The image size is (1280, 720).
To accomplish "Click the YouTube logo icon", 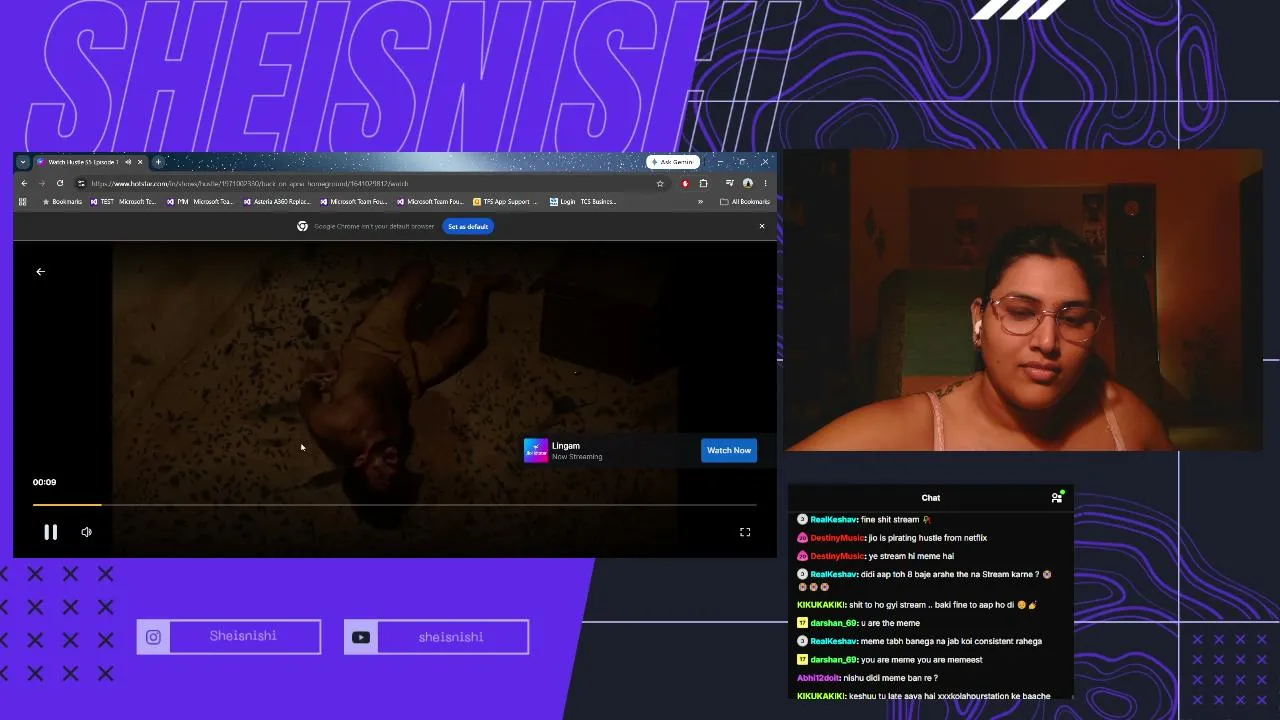I will point(361,637).
